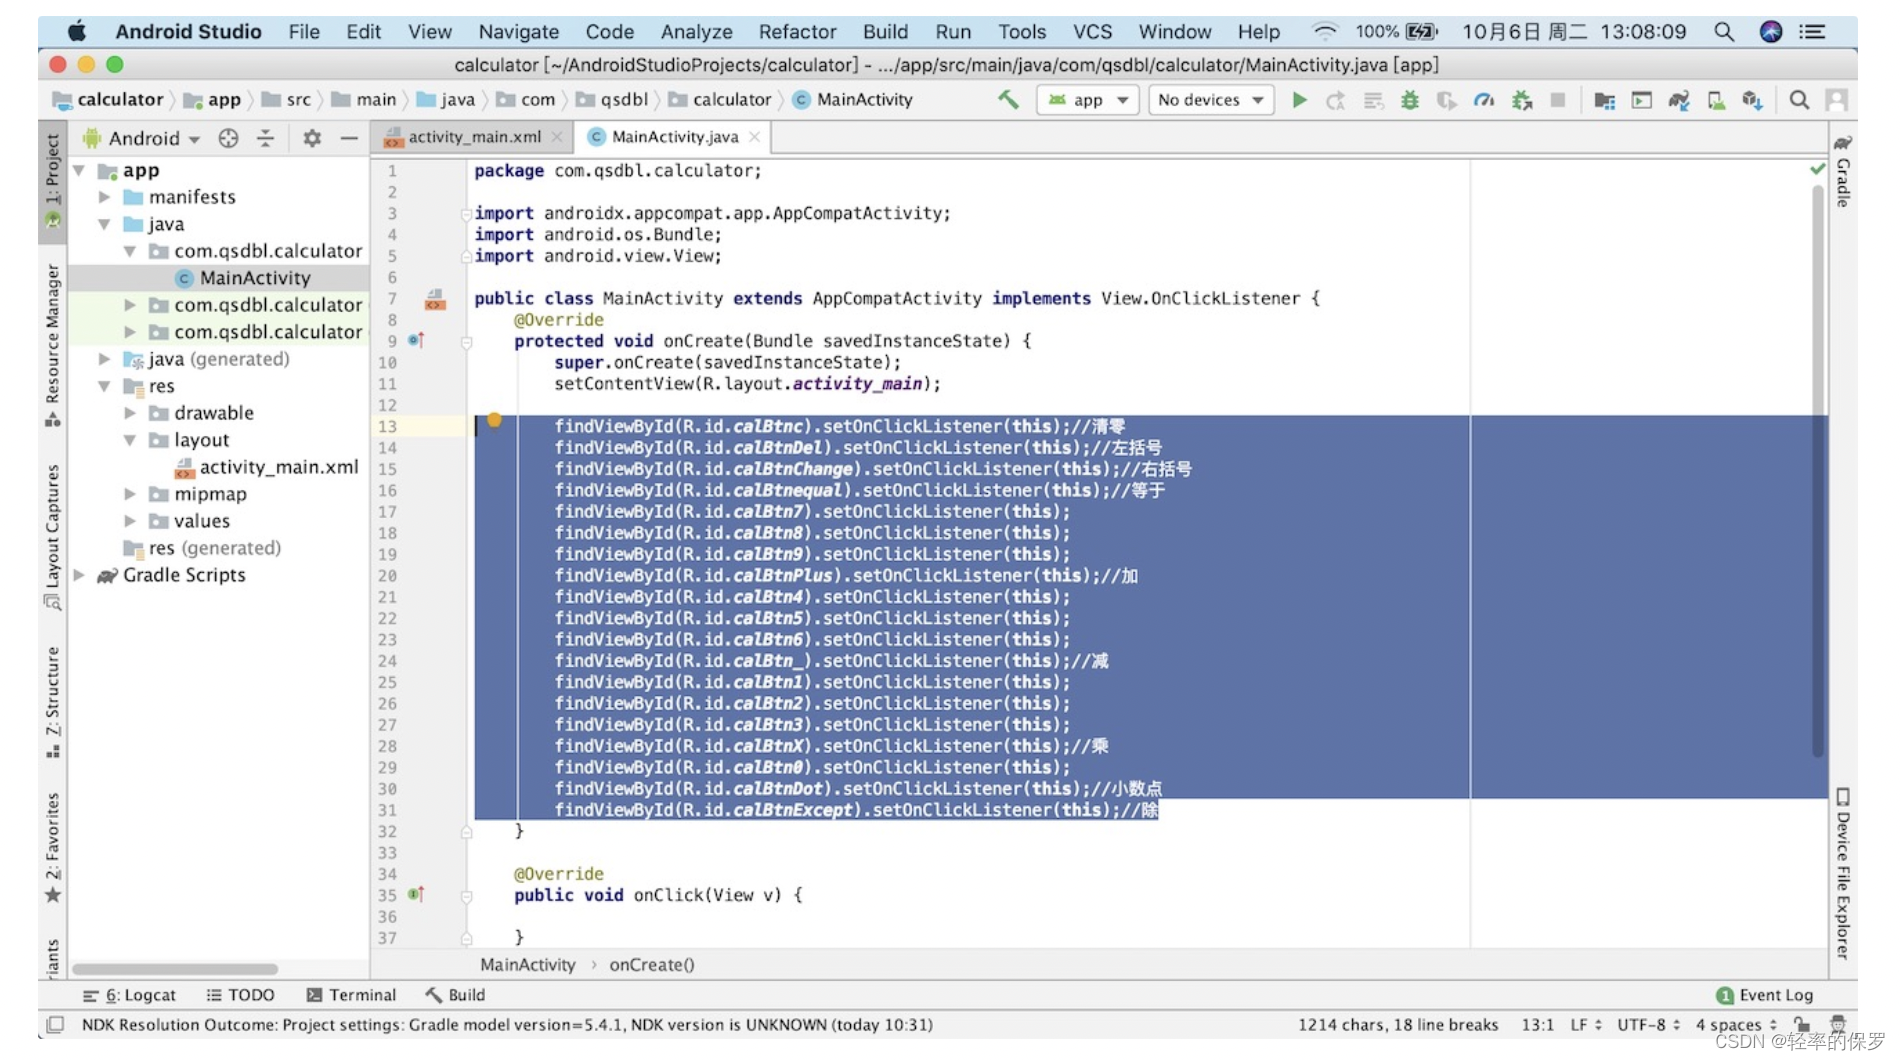This screenshot has height=1060, width=1900.
Task: Expand the manifests folder
Action: click(104, 197)
